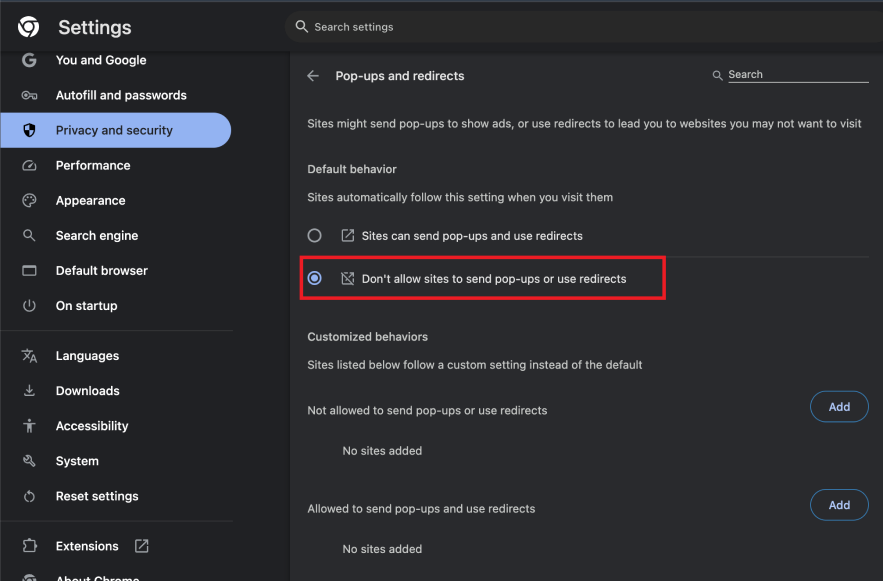Screen dimensions: 883x582
Task: Click the Languages translate icon
Action: click(29, 356)
